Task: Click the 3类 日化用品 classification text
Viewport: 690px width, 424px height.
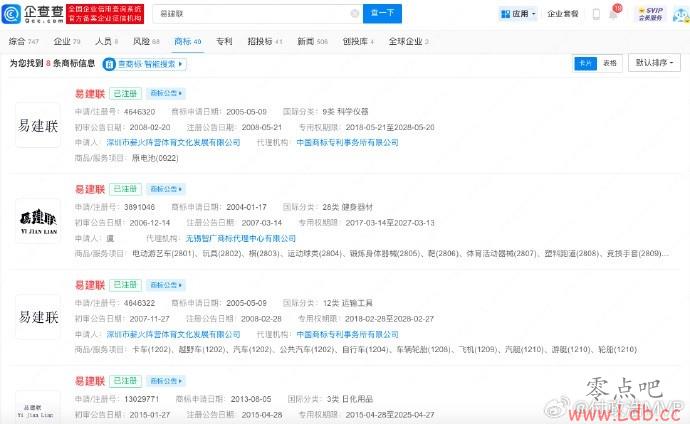Action: coord(350,399)
